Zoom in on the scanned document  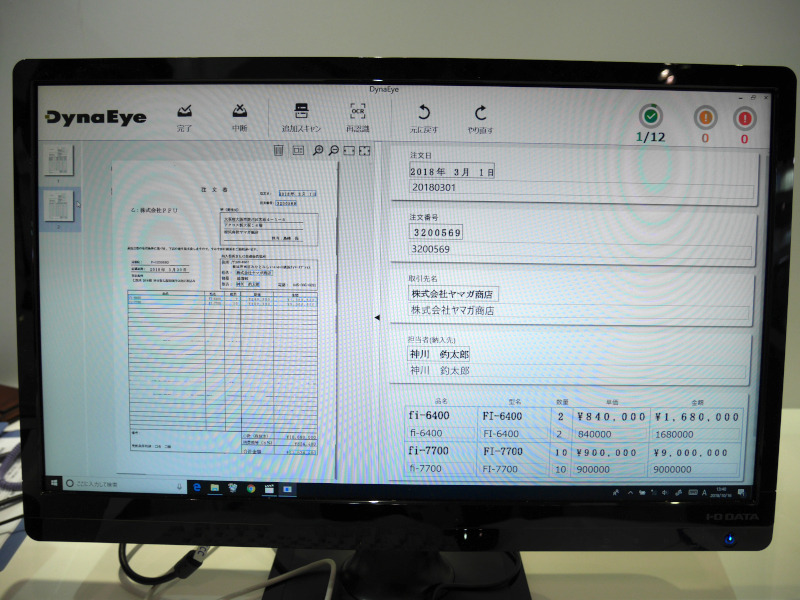click(x=318, y=150)
